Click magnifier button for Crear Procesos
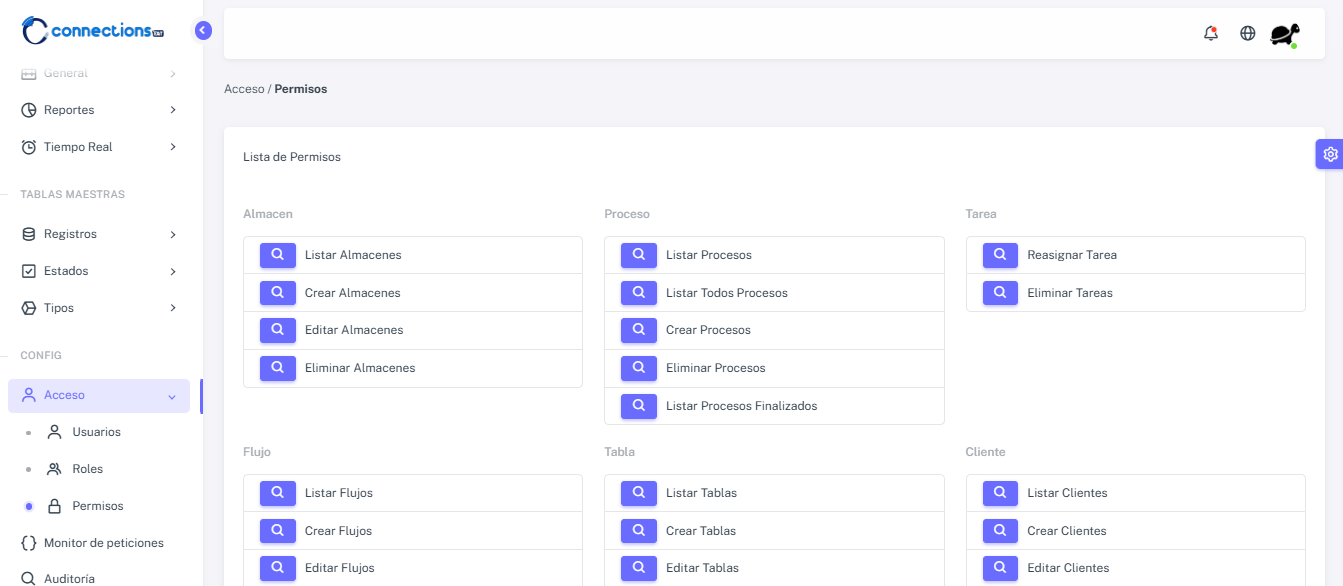Image resolution: width=1343 pixels, height=586 pixels. tap(639, 330)
